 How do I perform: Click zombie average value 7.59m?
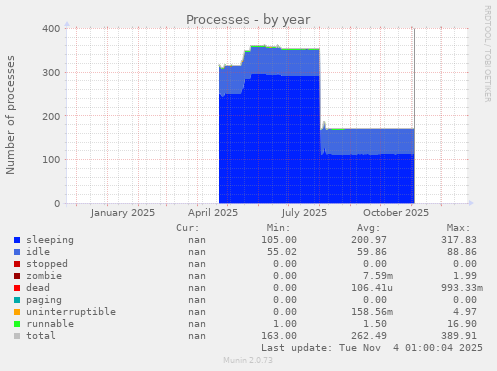(x=378, y=276)
